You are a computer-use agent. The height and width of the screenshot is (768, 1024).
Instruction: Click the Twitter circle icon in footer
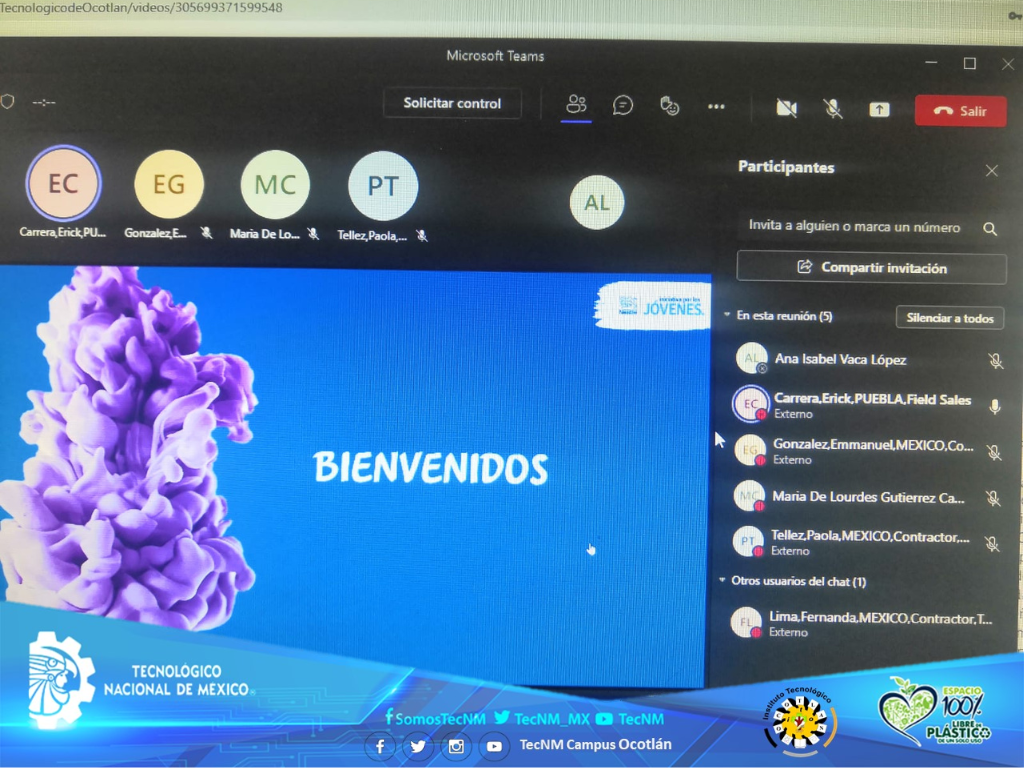418,746
